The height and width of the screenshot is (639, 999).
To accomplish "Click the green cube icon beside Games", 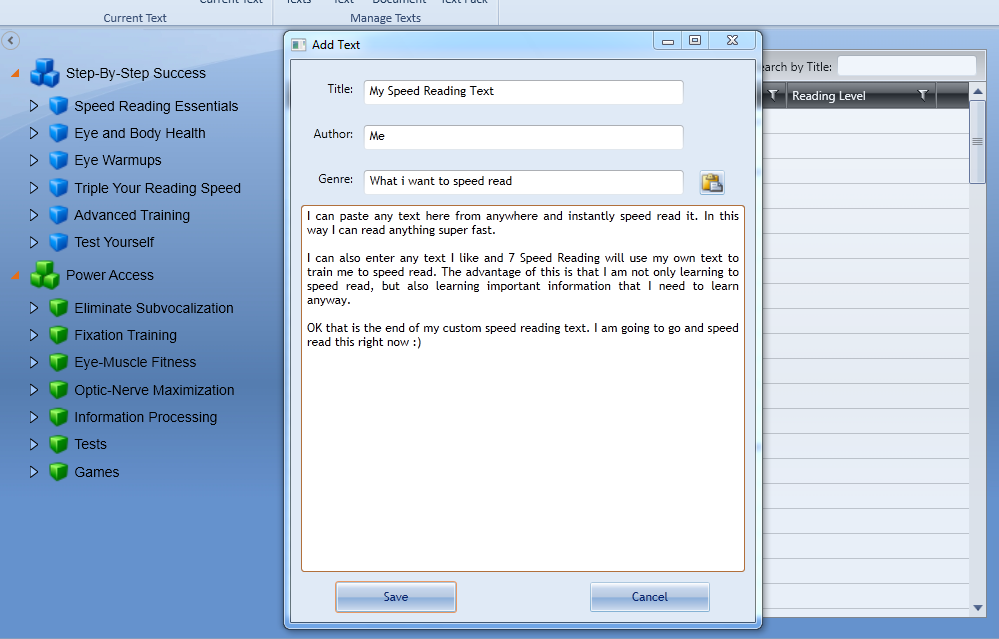I will point(59,472).
